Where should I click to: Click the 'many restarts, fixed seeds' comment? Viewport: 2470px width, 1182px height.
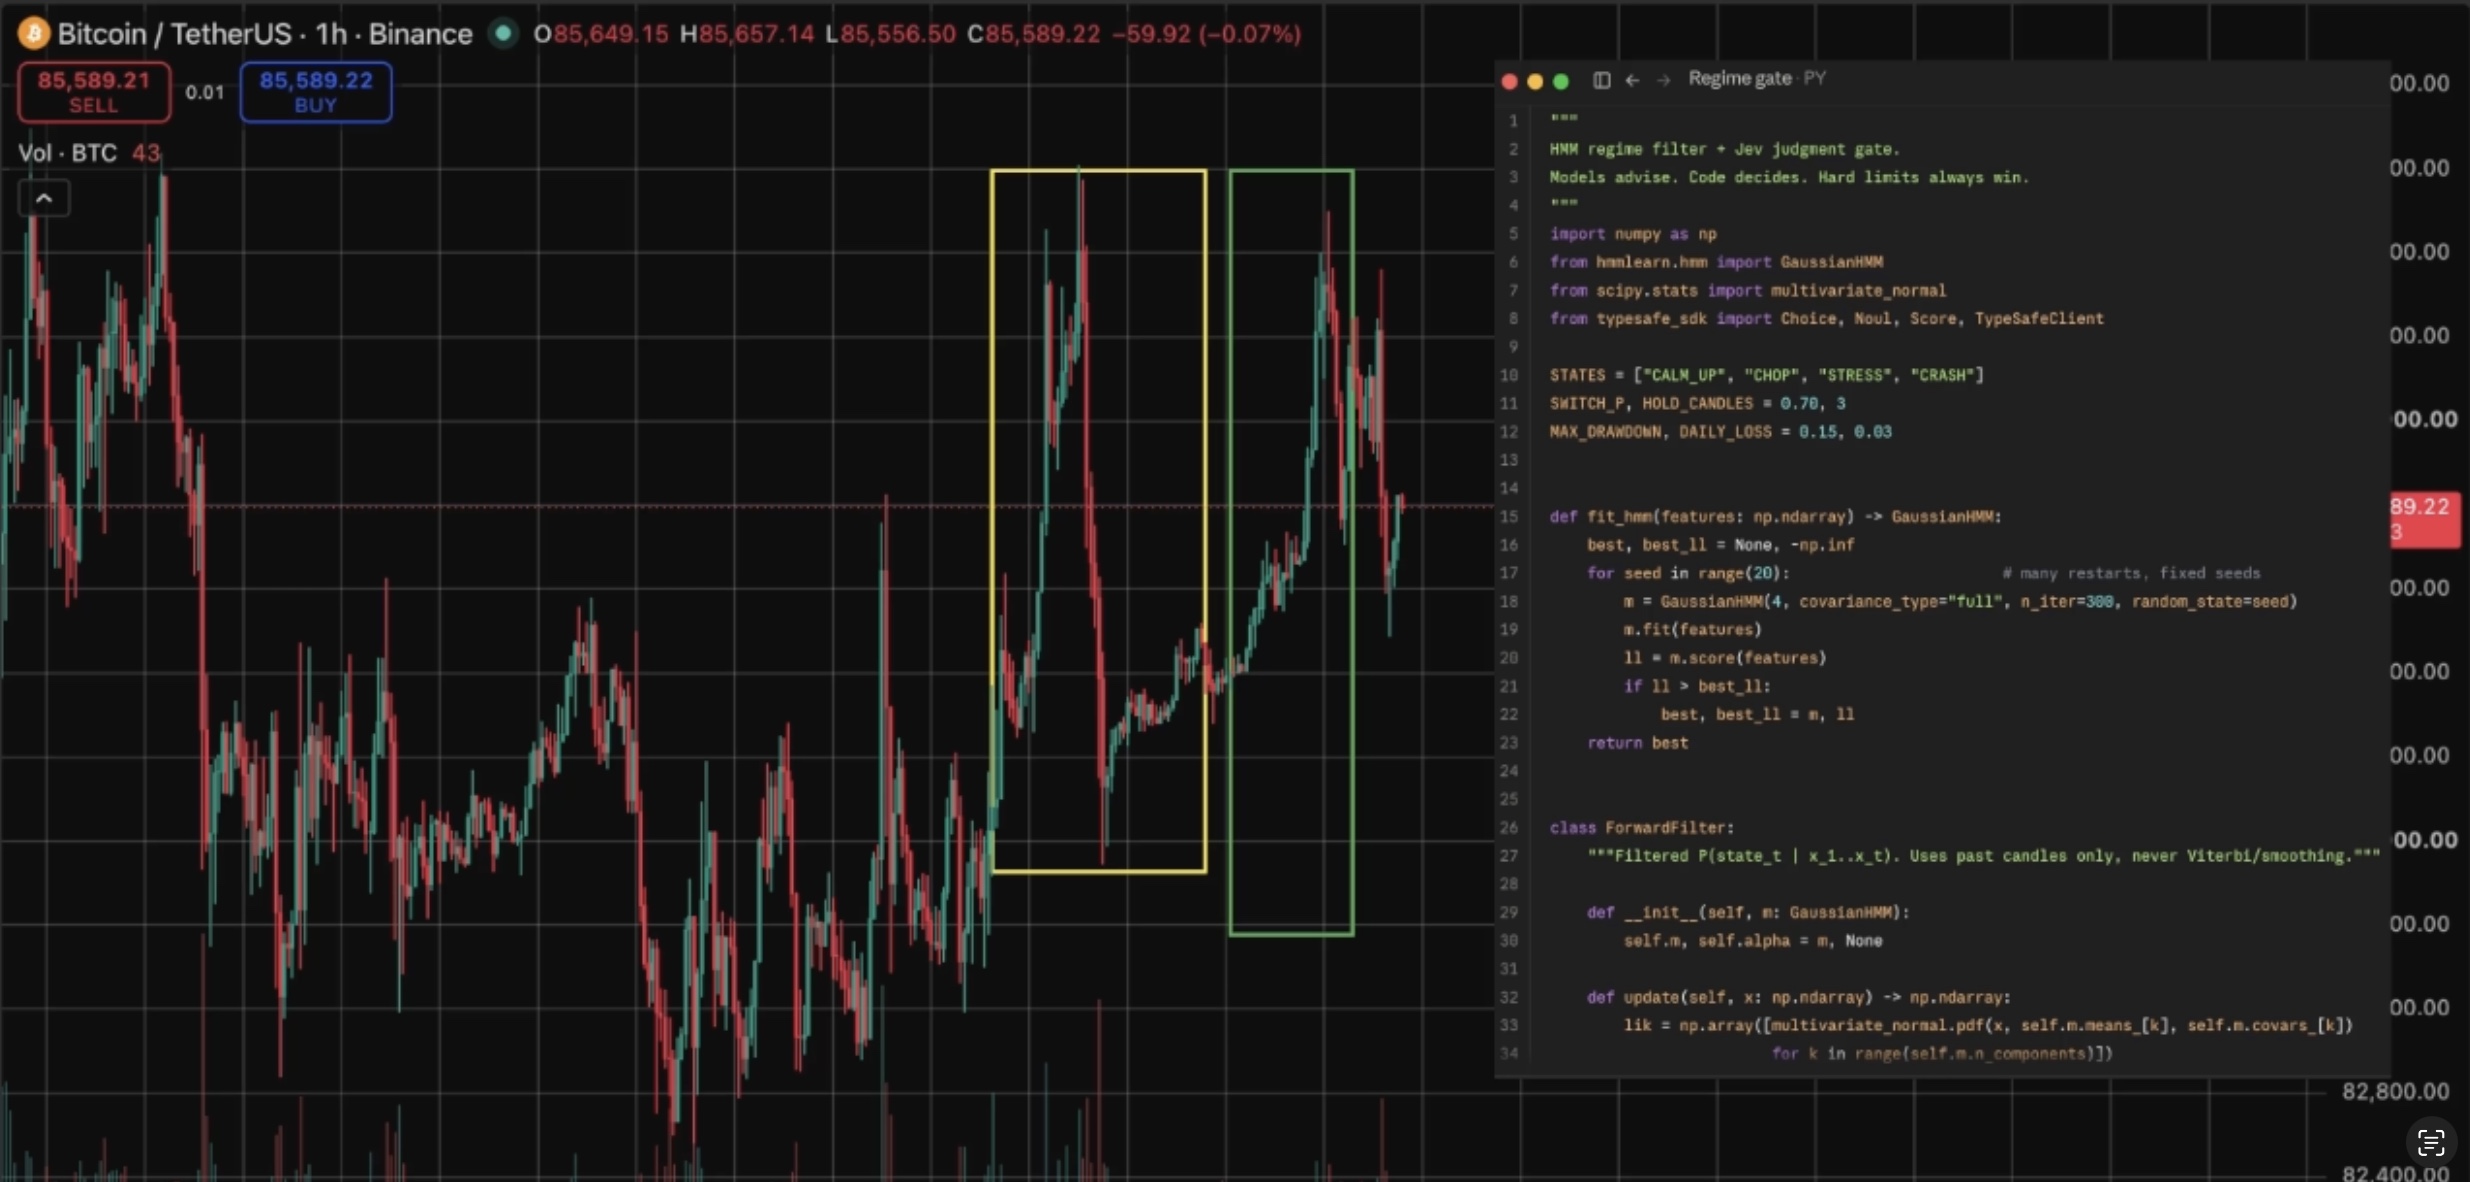coord(2131,574)
